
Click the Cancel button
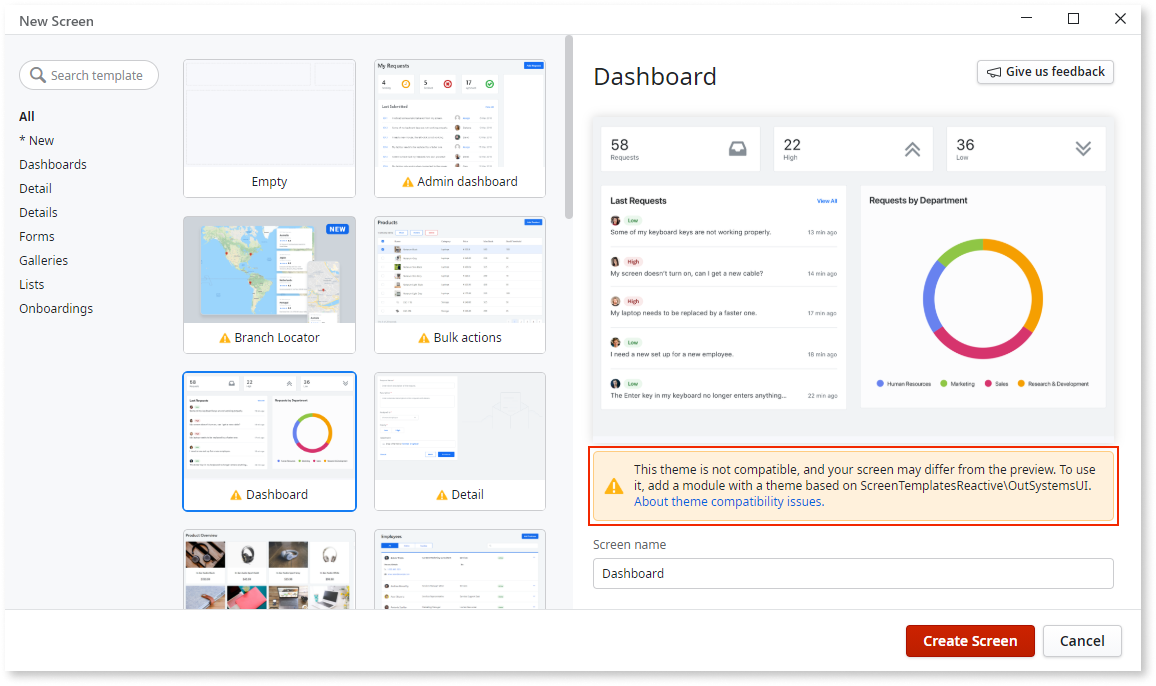tap(1082, 641)
